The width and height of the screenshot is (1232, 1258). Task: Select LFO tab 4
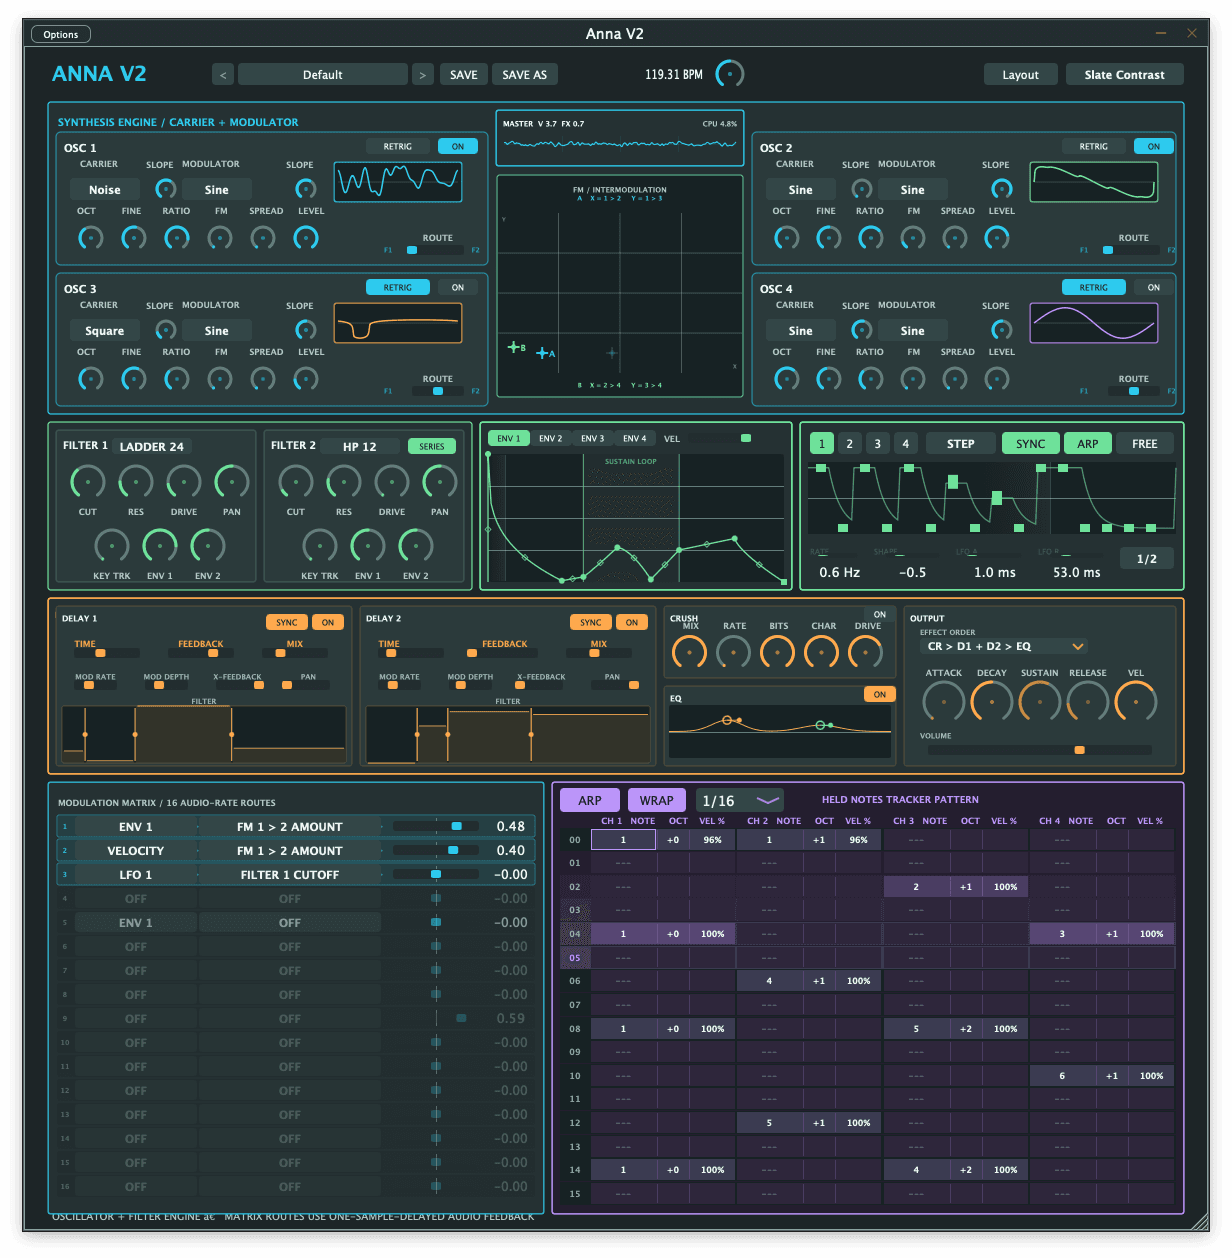click(906, 443)
